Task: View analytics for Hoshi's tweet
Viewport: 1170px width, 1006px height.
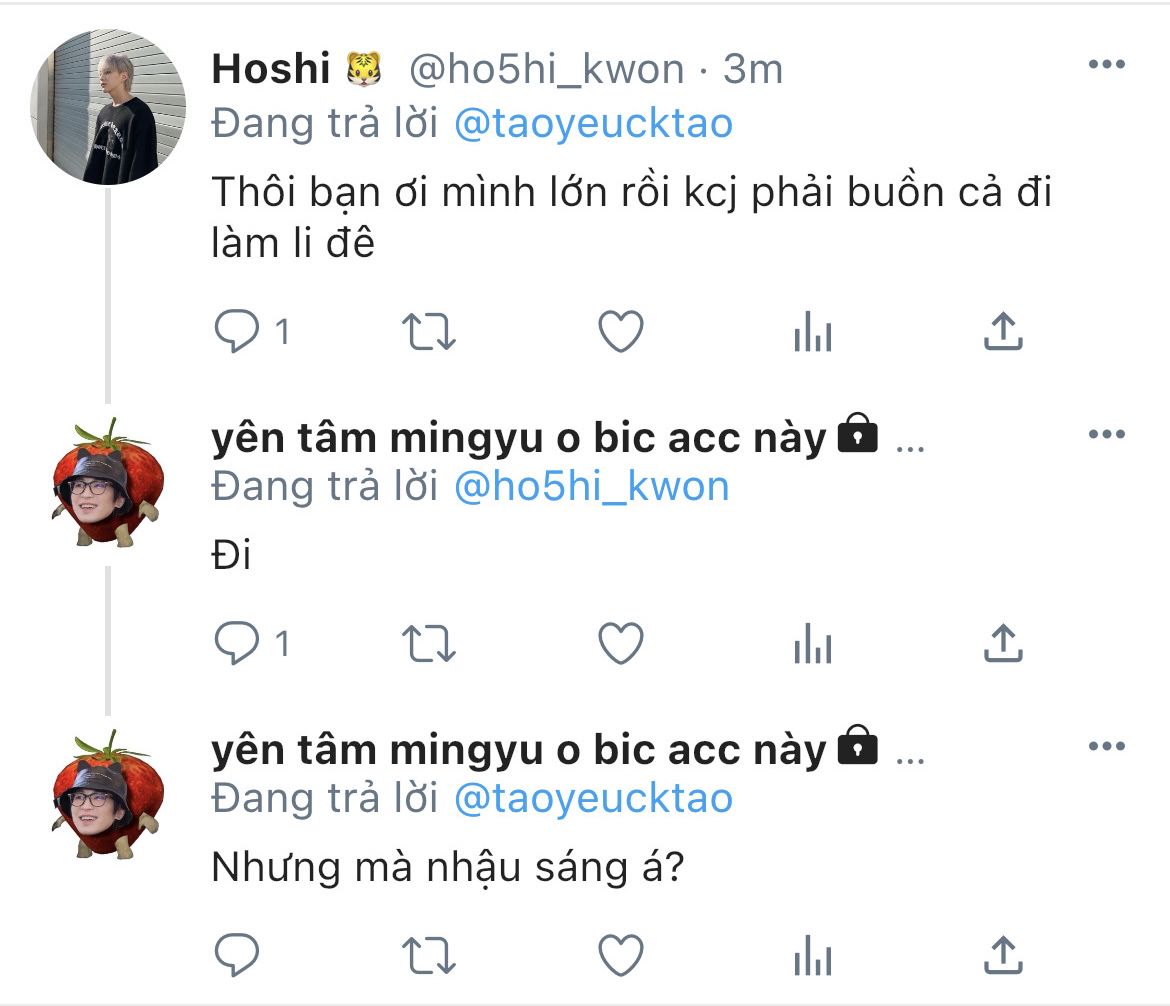Action: click(x=812, y=332)
